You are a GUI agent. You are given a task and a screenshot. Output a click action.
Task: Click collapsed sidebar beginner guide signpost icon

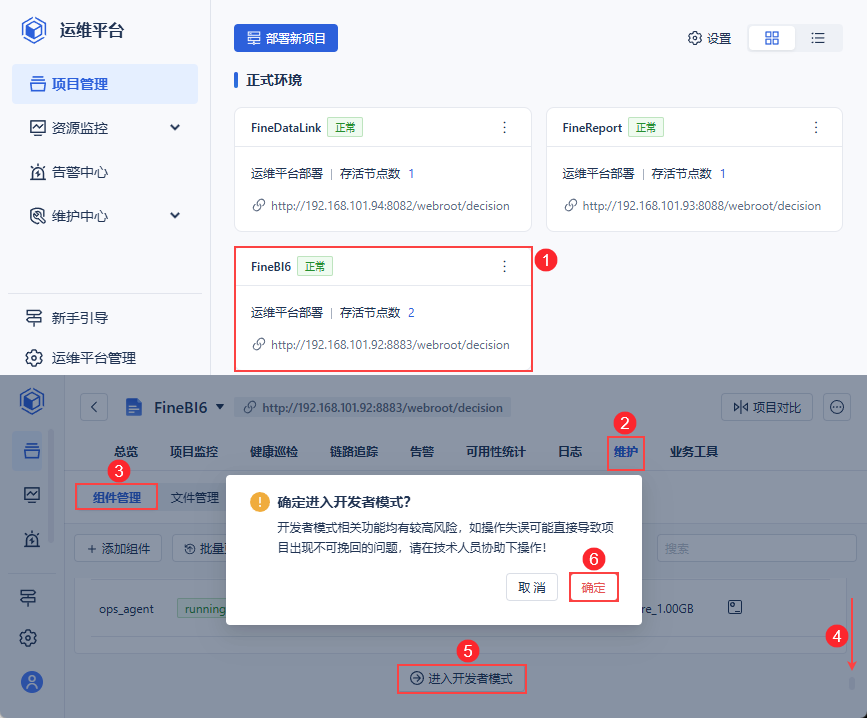pos(28,598)
